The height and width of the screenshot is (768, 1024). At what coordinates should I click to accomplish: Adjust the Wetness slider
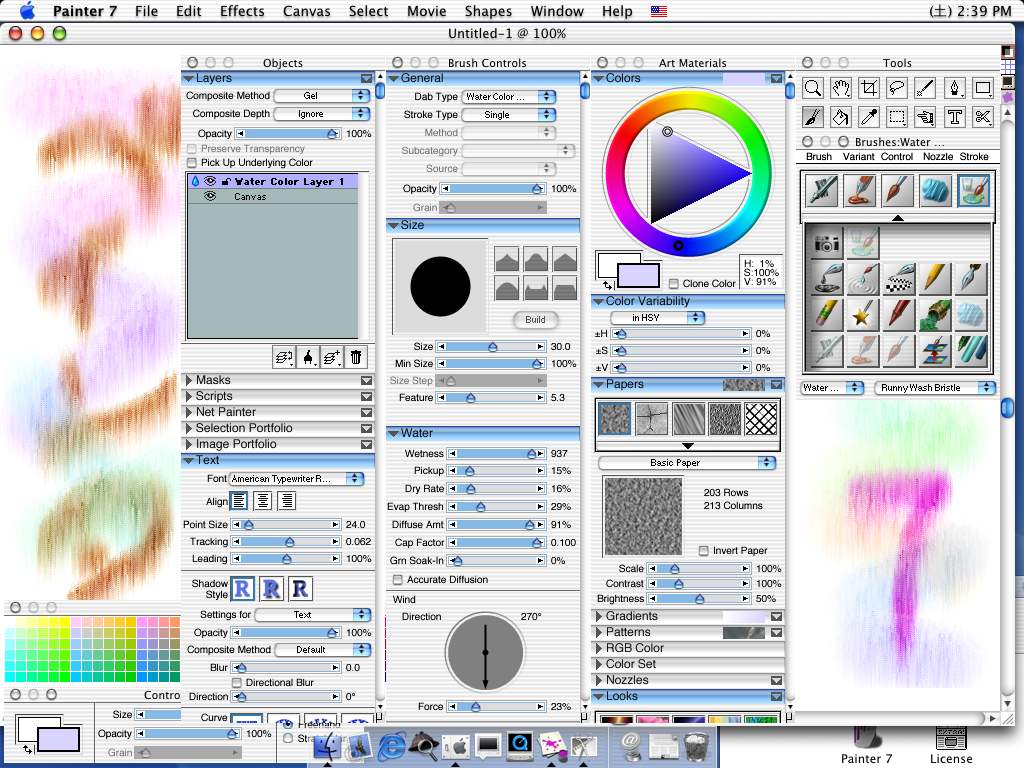[x=497, y=453]
